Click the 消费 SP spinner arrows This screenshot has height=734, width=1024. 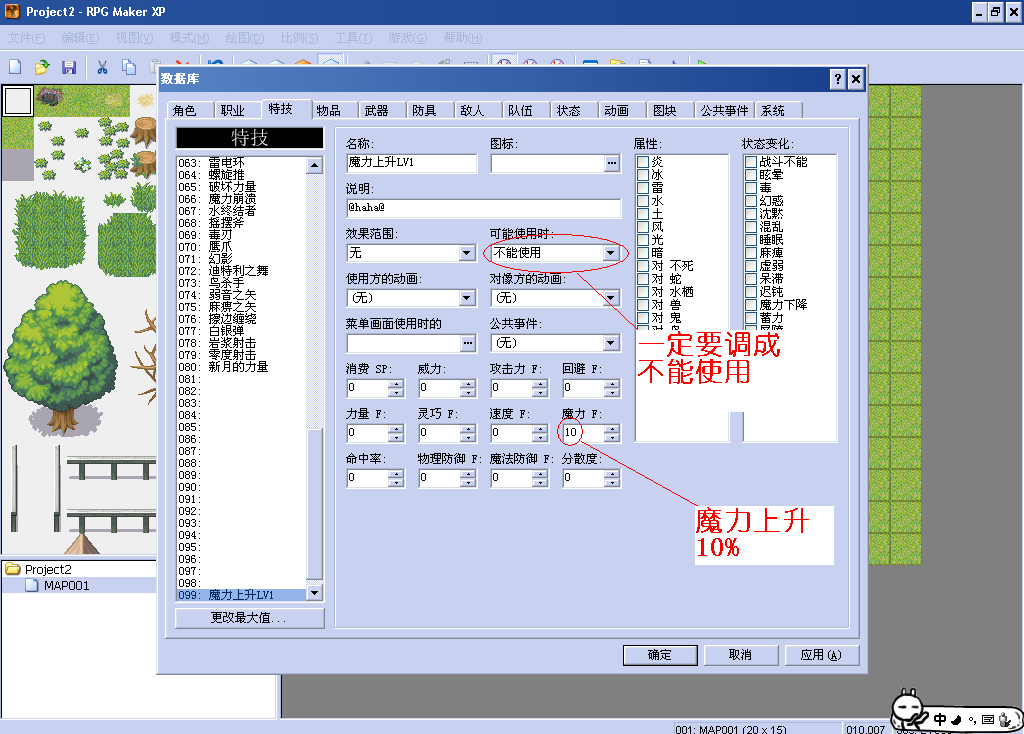coord(396,388)
